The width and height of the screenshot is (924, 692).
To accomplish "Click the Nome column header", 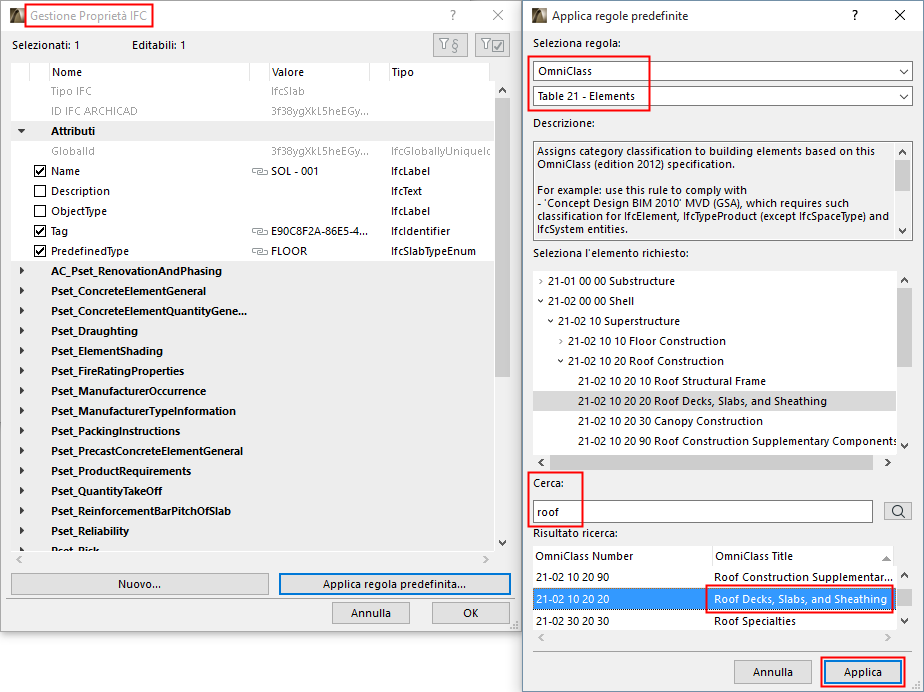I will click(149, 72).
